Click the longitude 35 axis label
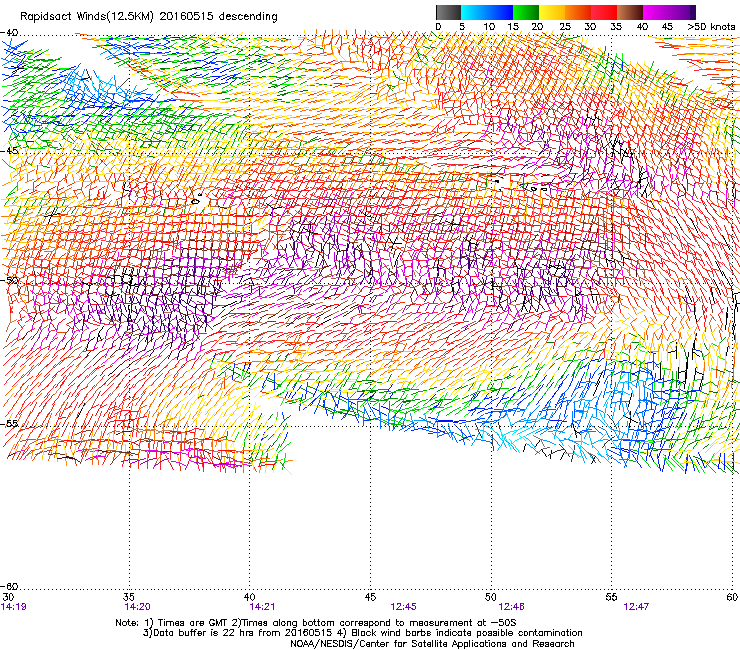 129,597
